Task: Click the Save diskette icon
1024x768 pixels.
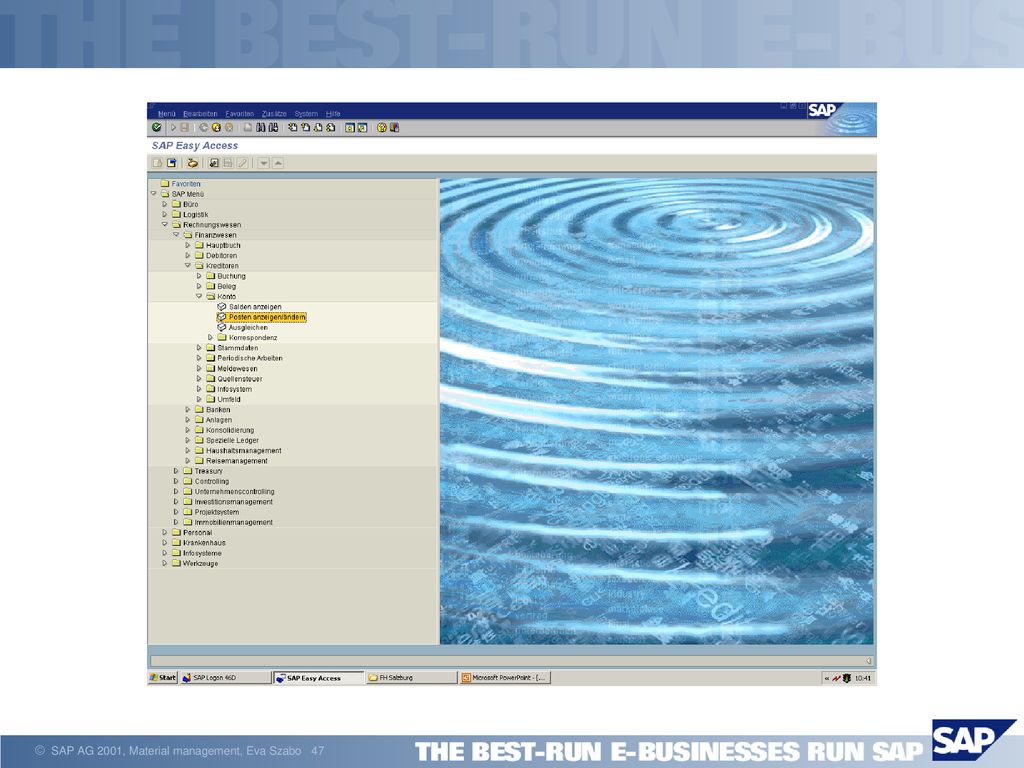Action: coord(184,127)
